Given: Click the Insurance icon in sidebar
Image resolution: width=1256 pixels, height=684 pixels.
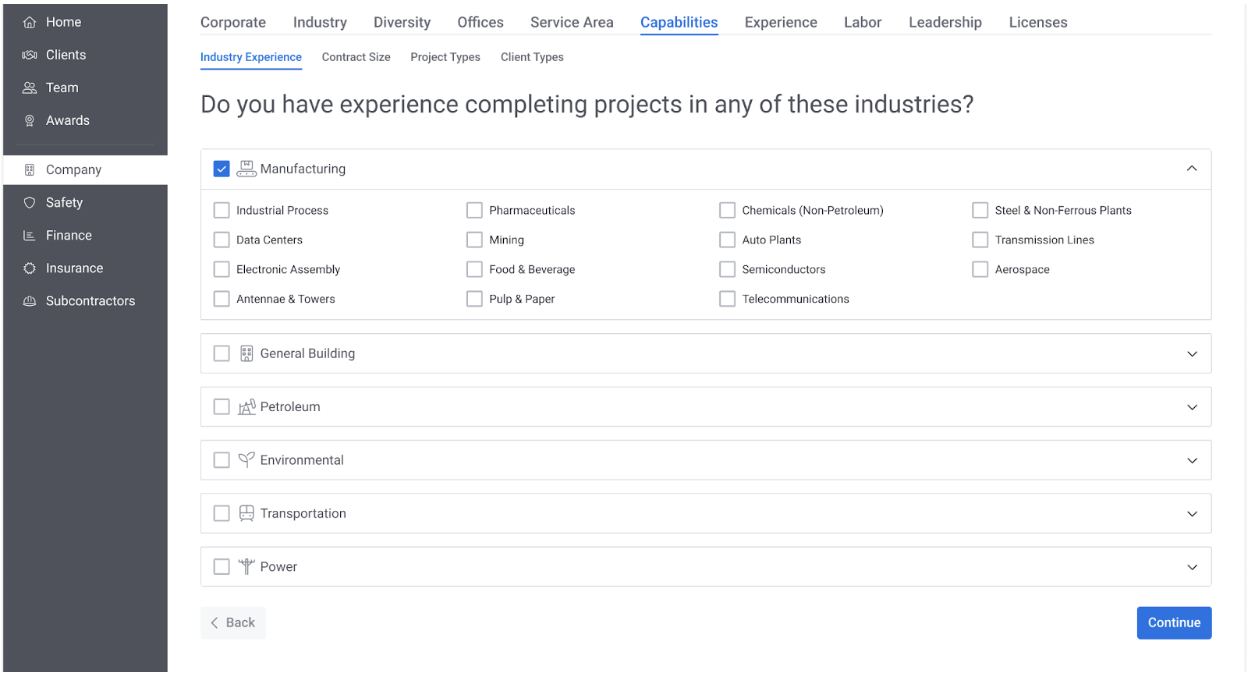Looking at the screenshot, I should click(29, 269).
